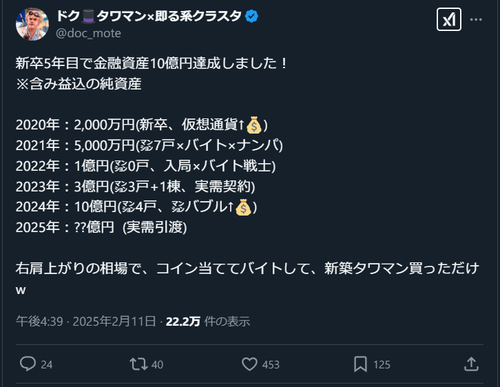Image resolution: width=500 pixels, height=387 pixels.
Task: Click the repost count 40
Action: 157,365
